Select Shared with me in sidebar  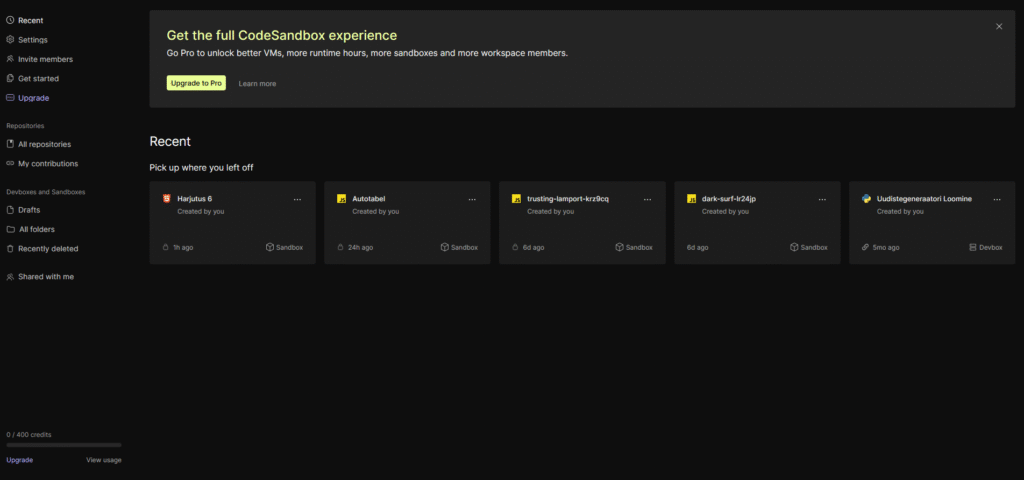tap(45, 277)
